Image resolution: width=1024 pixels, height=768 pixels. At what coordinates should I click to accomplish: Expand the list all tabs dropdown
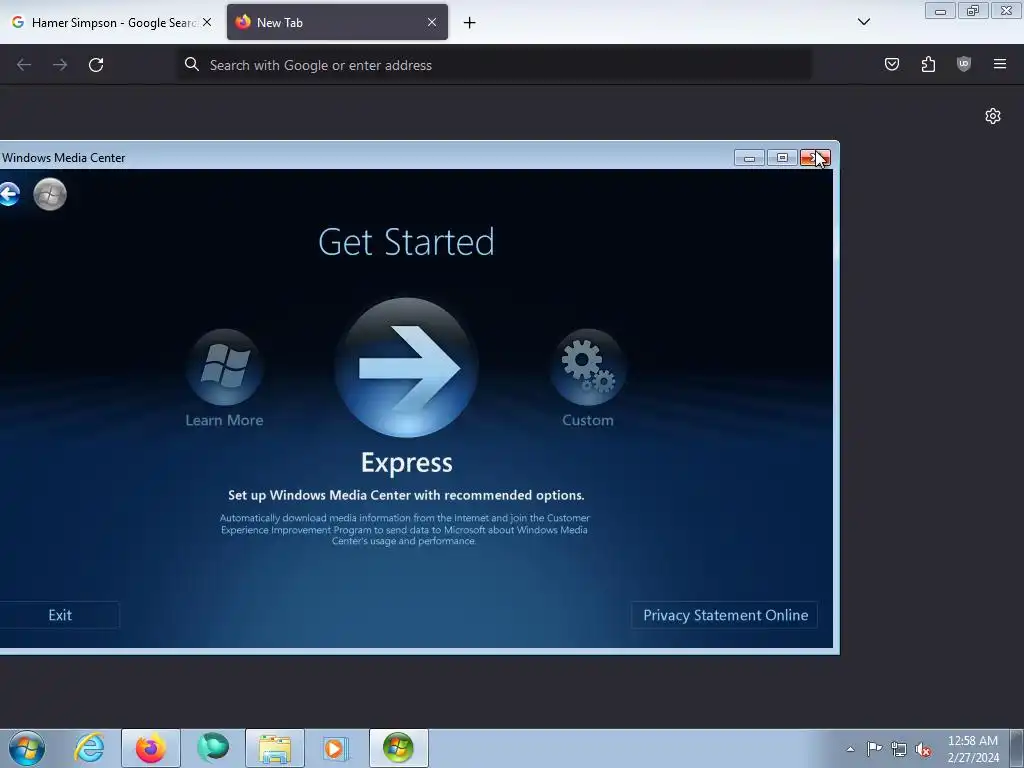(x=863, y=22)
